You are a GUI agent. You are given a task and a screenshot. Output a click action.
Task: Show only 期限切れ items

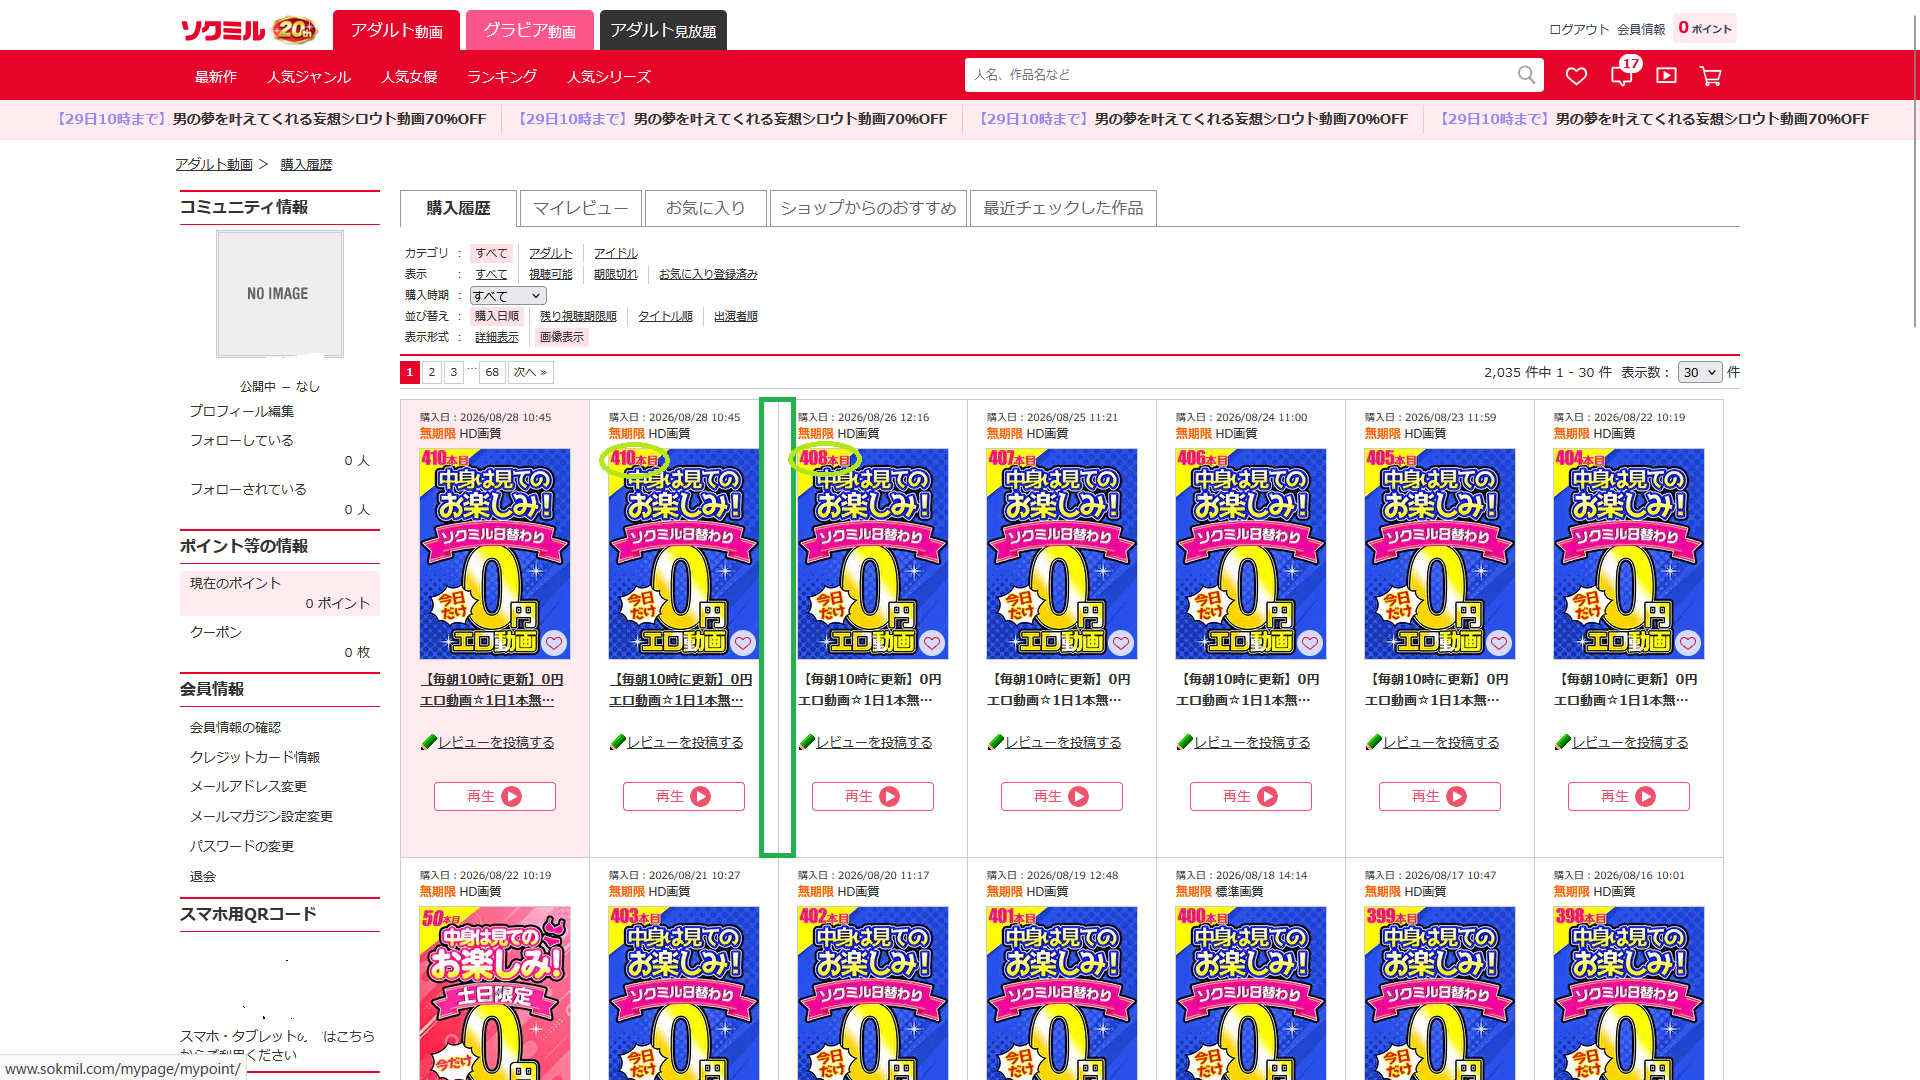[616, 274]
